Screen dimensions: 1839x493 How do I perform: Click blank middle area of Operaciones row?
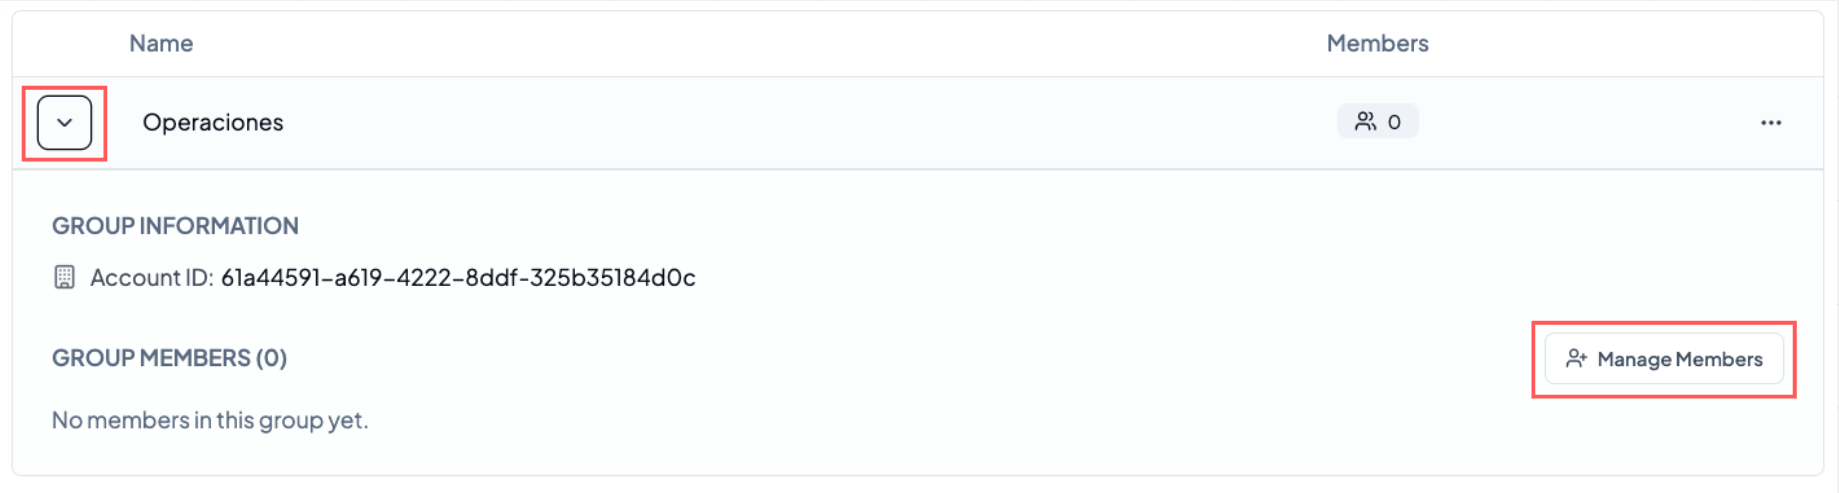coord(800,123)
